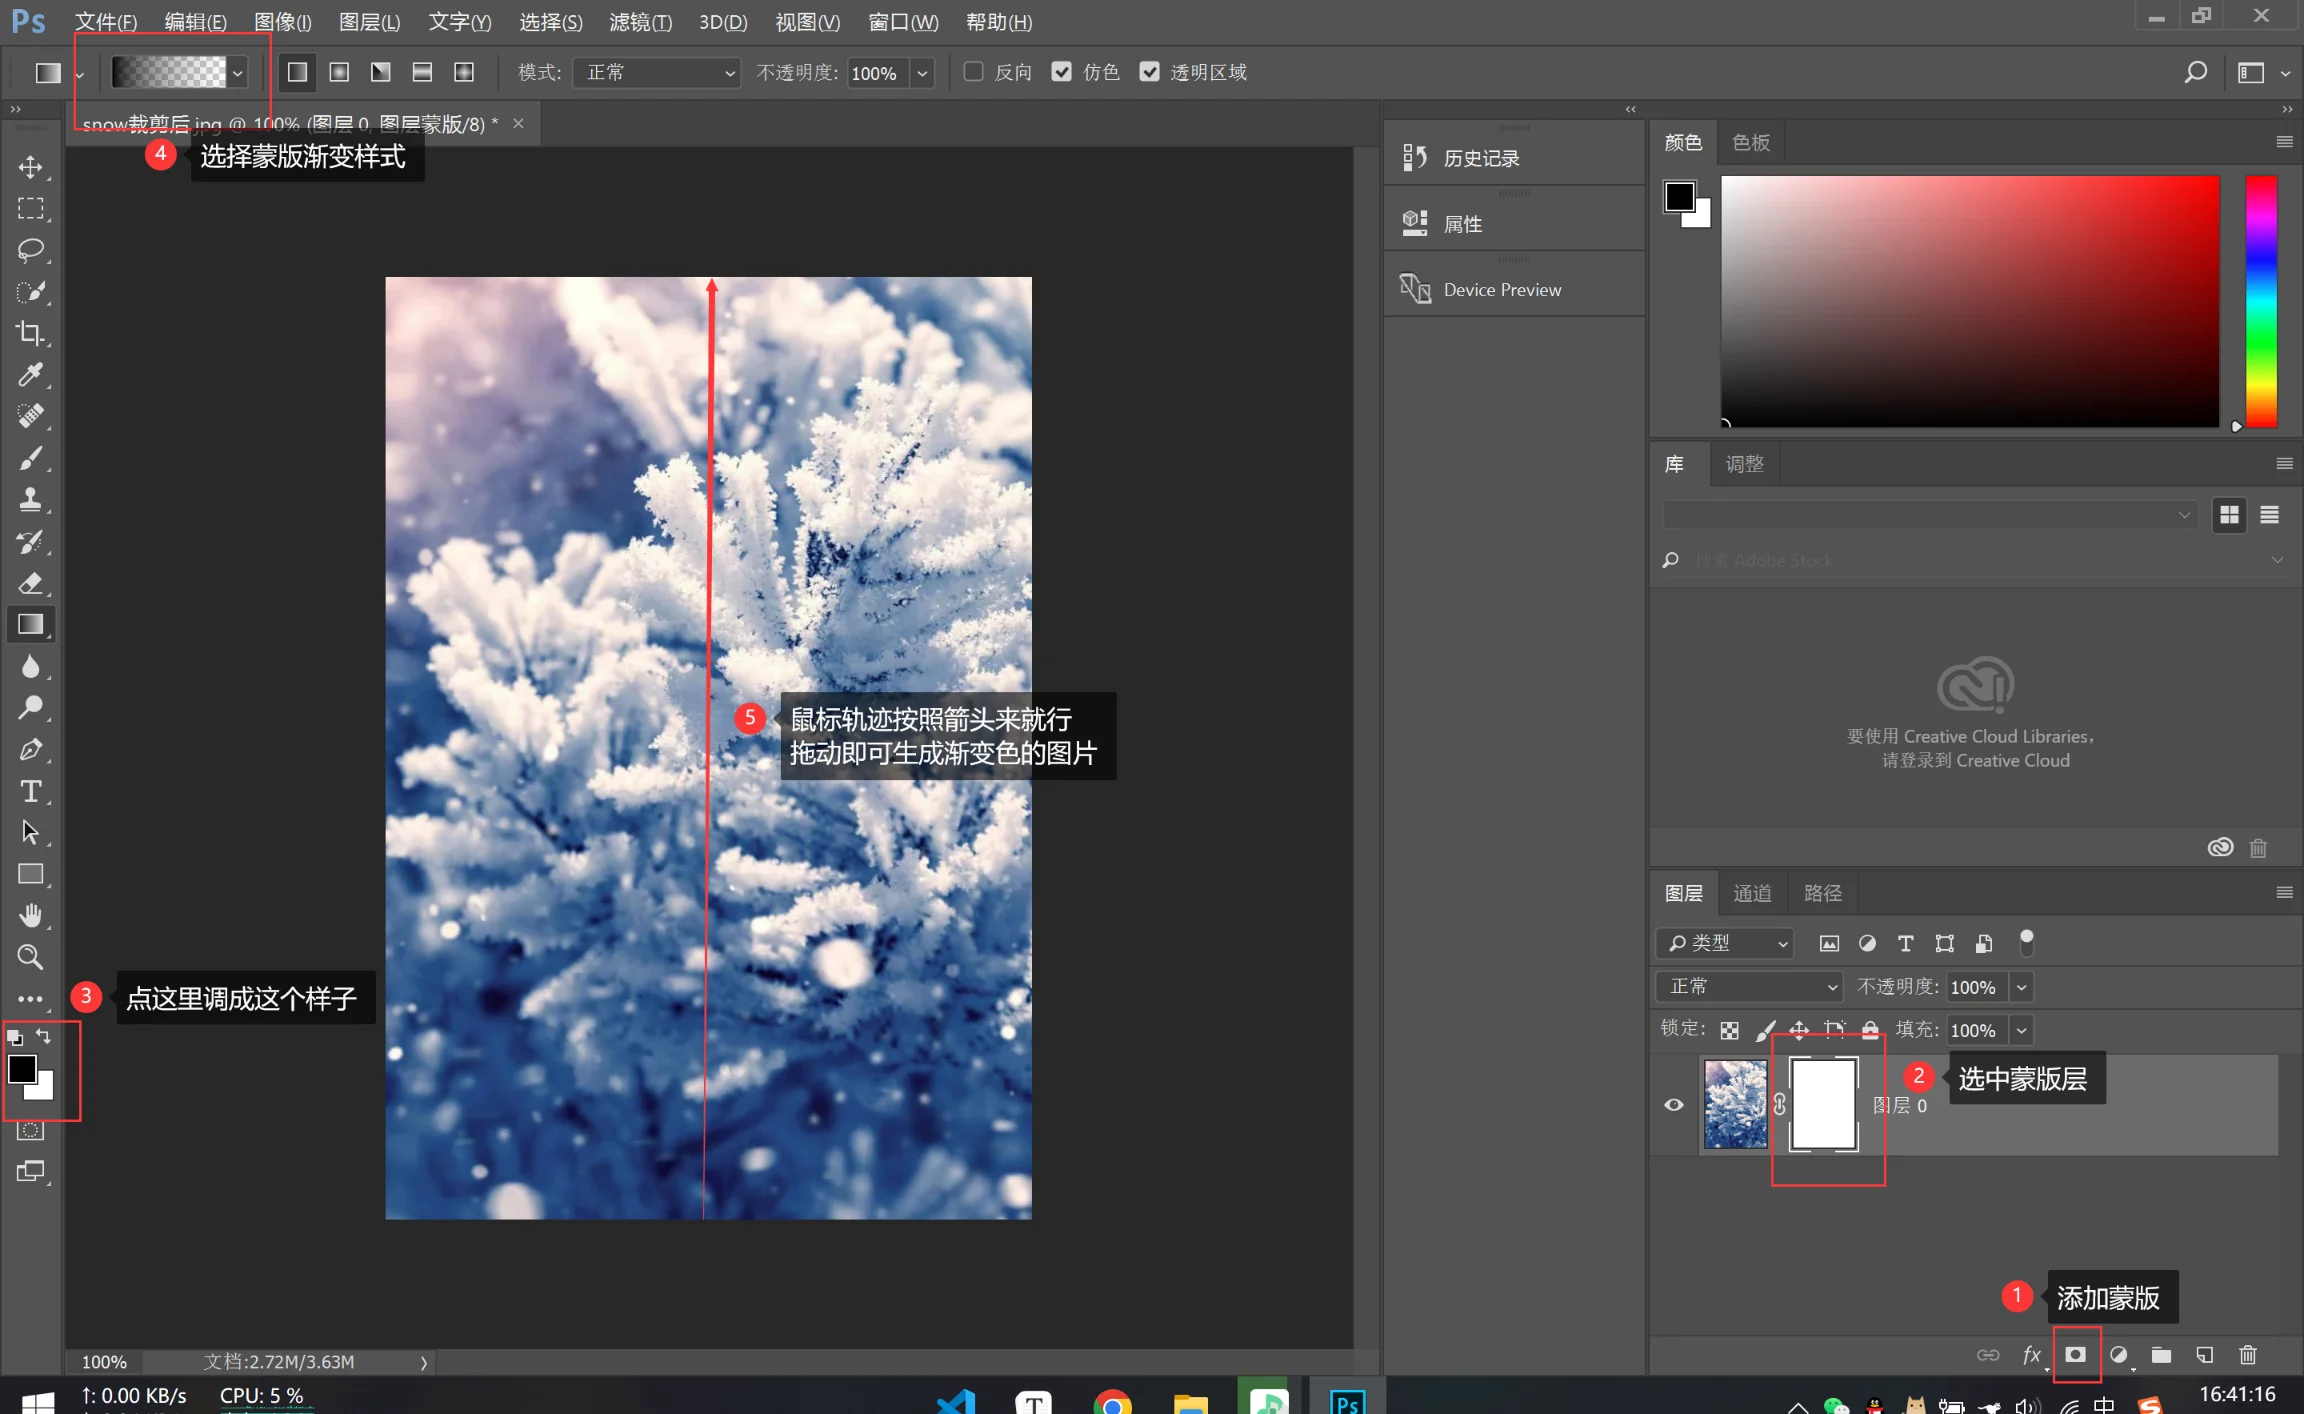The height and width of the screenshot is (1414, 2304).
Task: Open the 模式 blend mode dropdown
Action: (655, 72)
